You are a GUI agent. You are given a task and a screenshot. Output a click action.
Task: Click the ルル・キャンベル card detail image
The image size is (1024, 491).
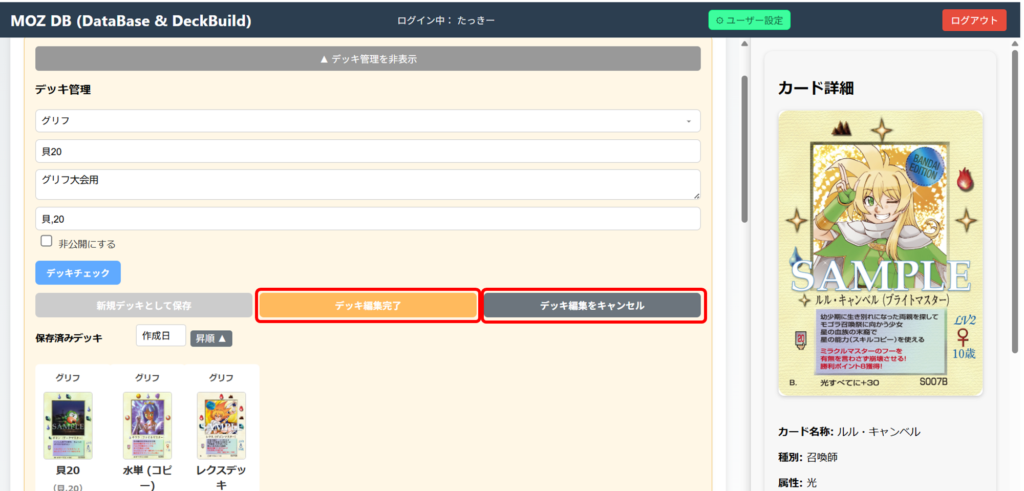point(880,253)
